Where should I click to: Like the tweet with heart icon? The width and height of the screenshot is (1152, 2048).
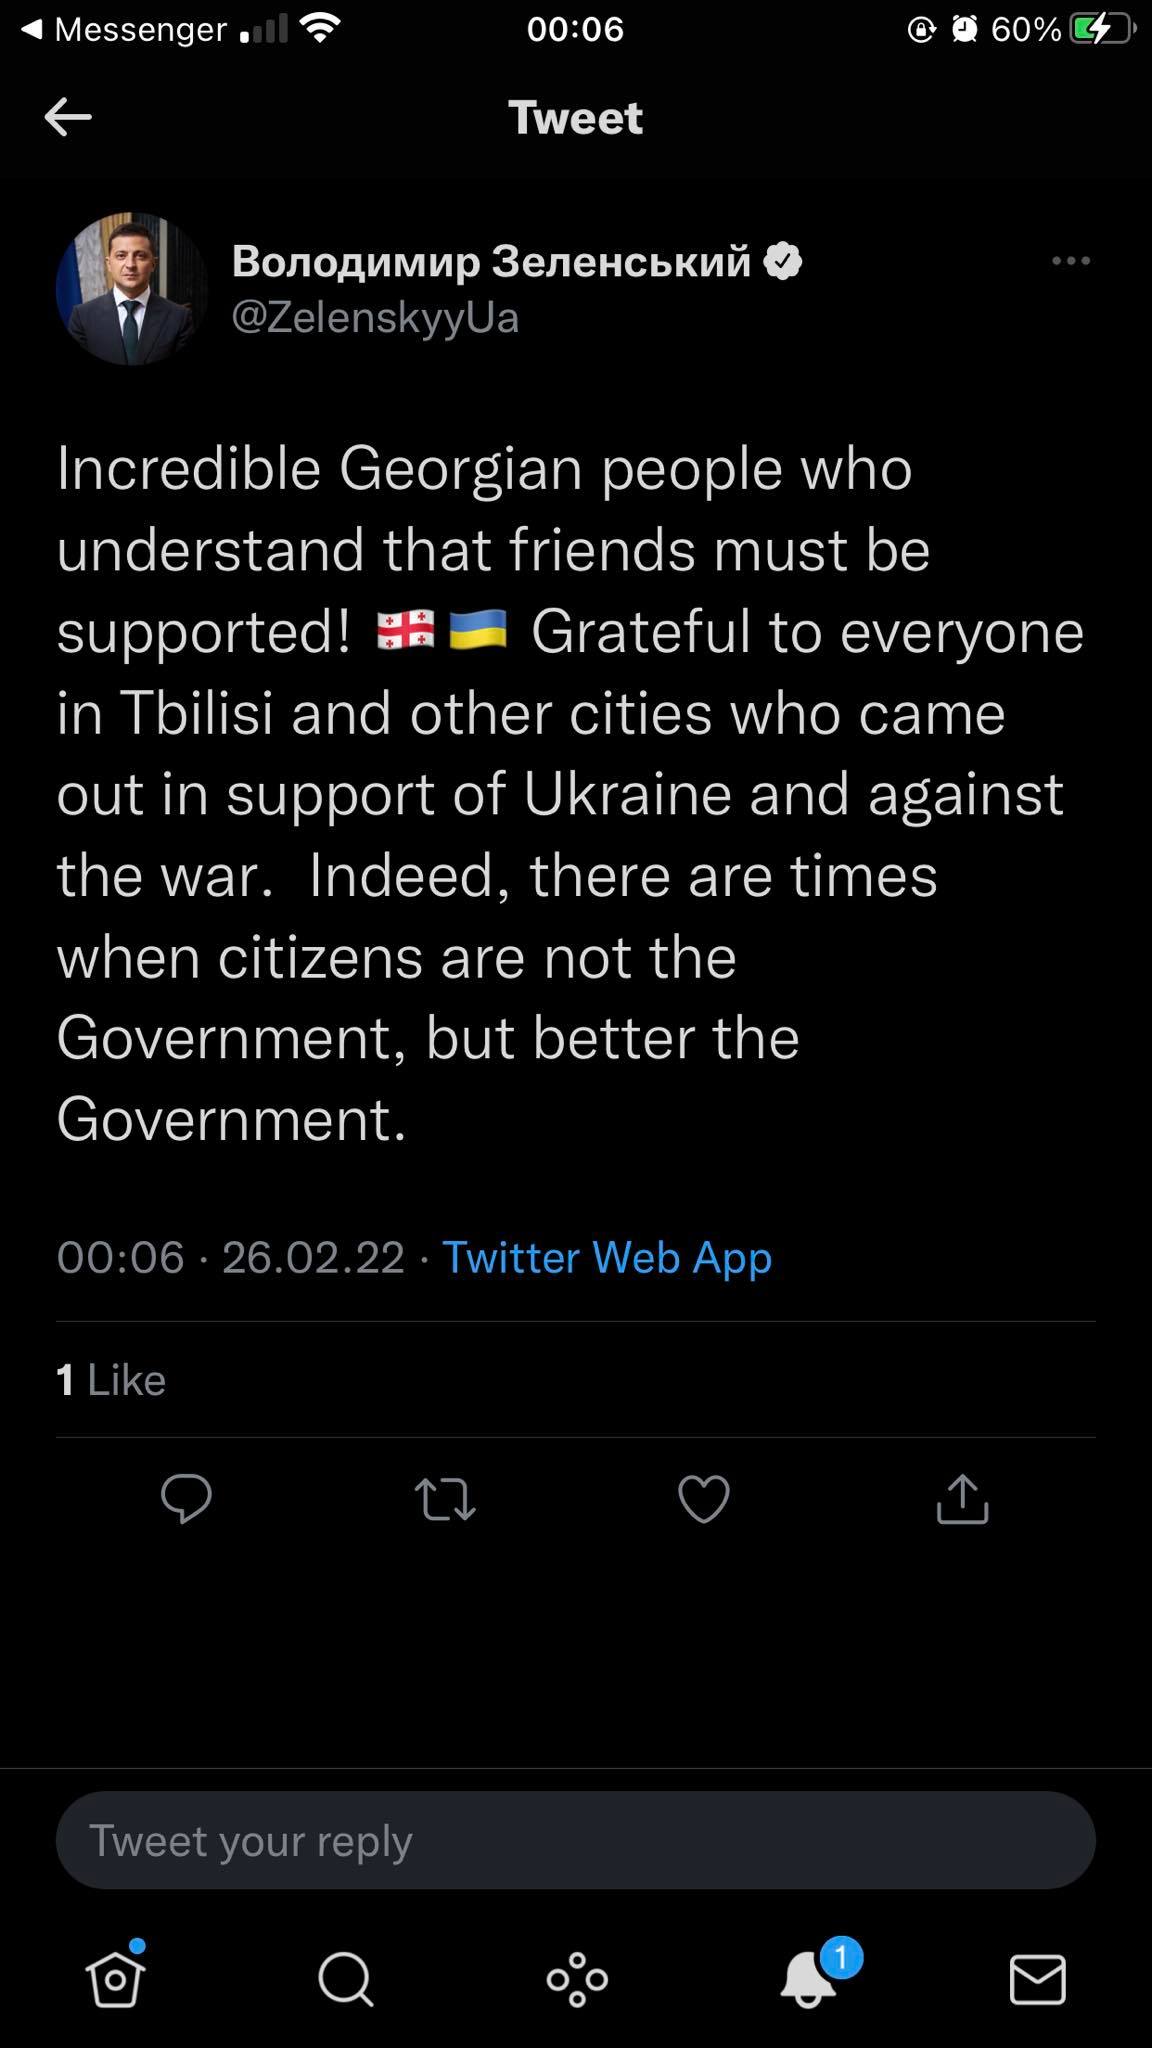704,1499
